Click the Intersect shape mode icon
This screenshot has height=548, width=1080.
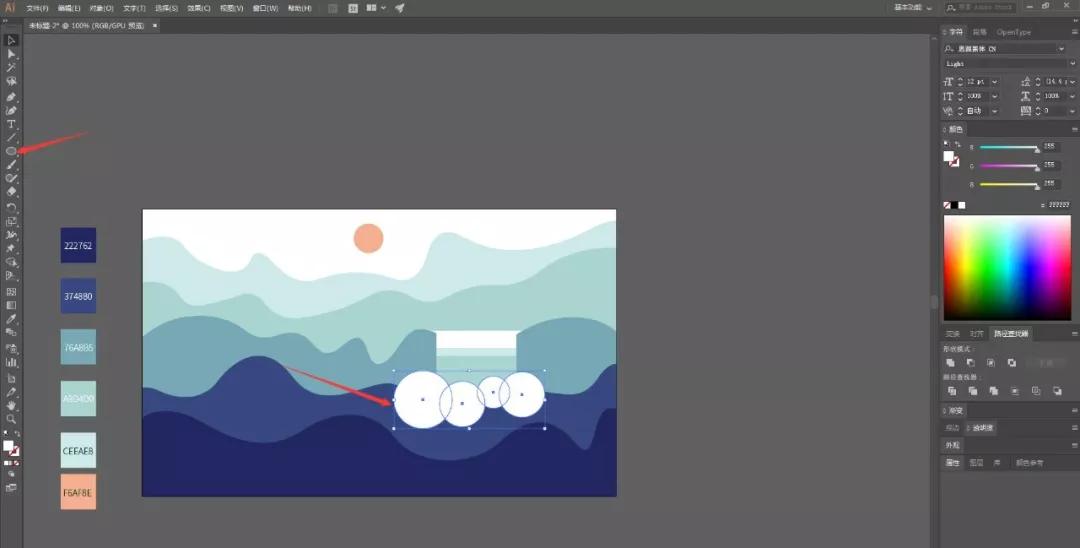tap(991, 363)
